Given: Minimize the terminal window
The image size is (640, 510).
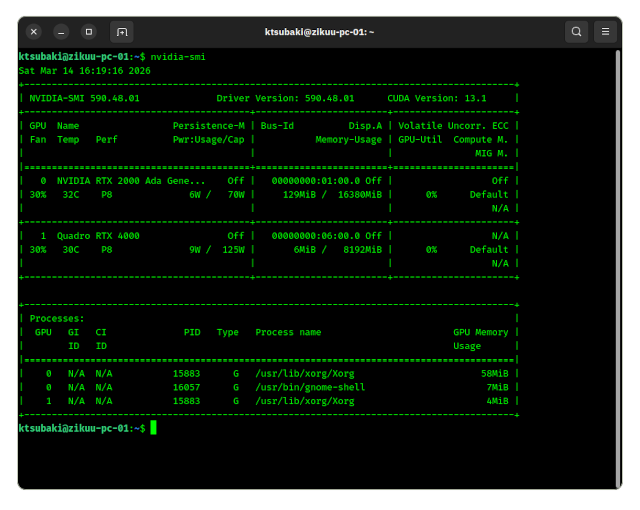Looking at the screenshot, I should pos(61,32).
